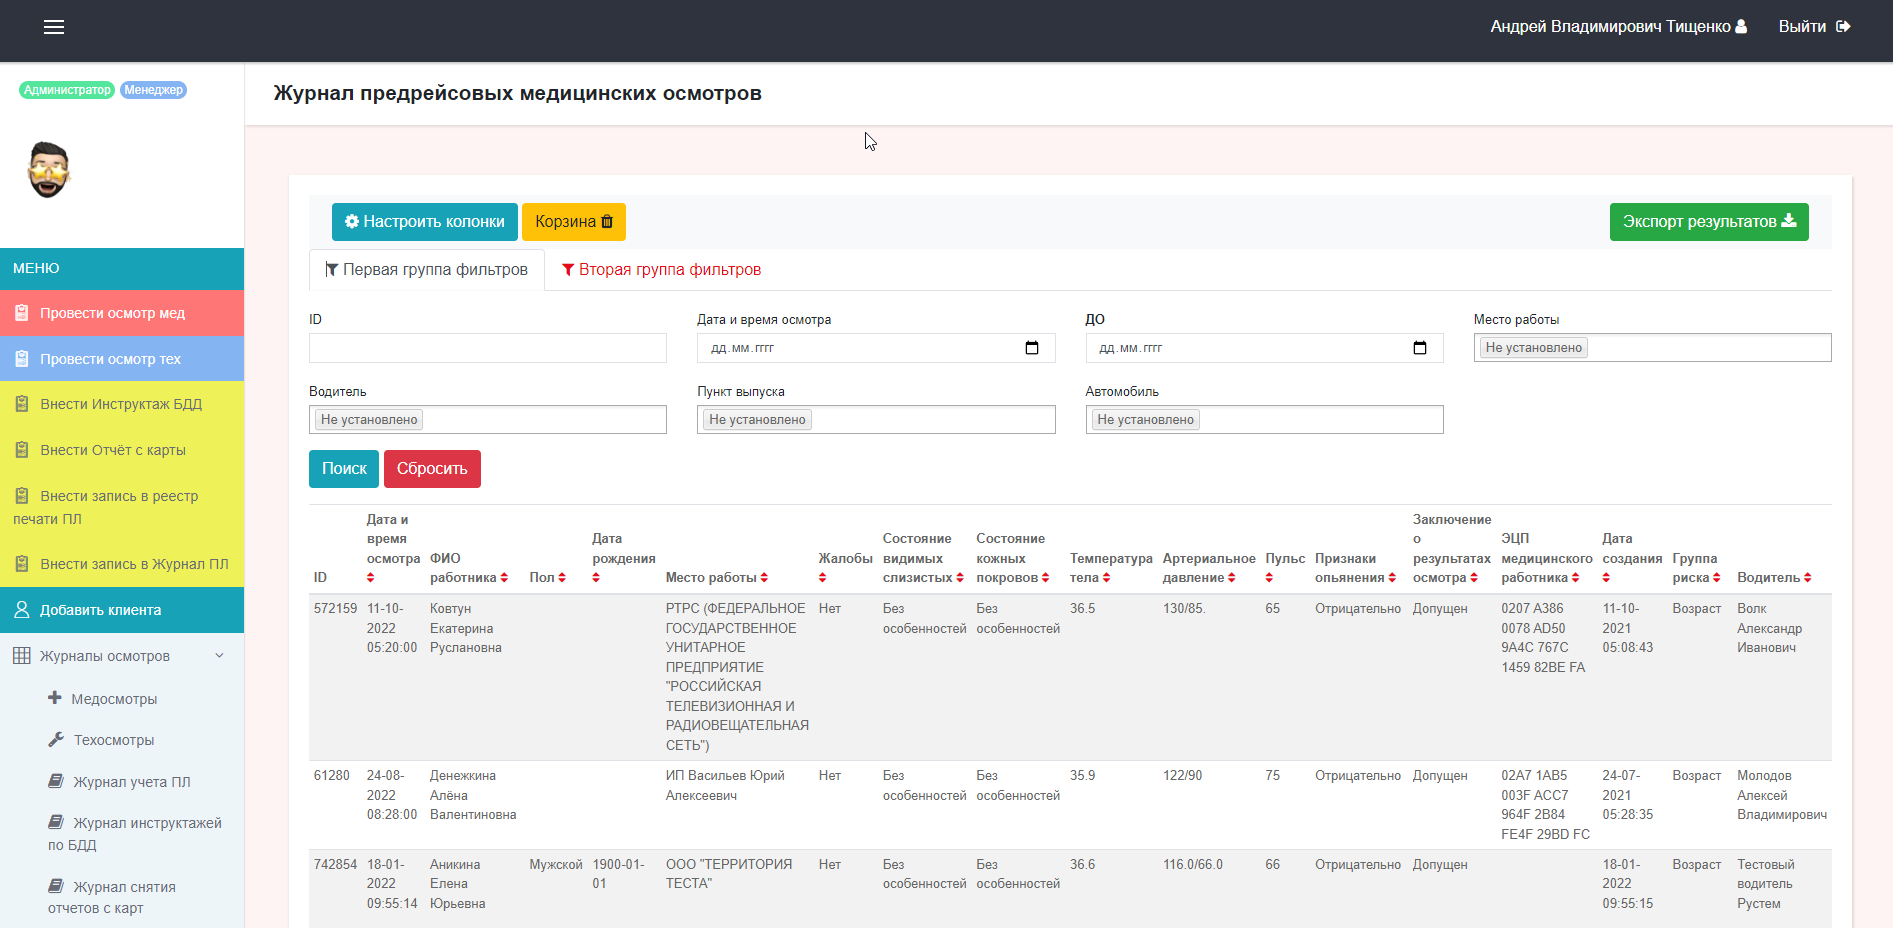Click the Выйти link
1893x928 pixels.
[1814, 27]
